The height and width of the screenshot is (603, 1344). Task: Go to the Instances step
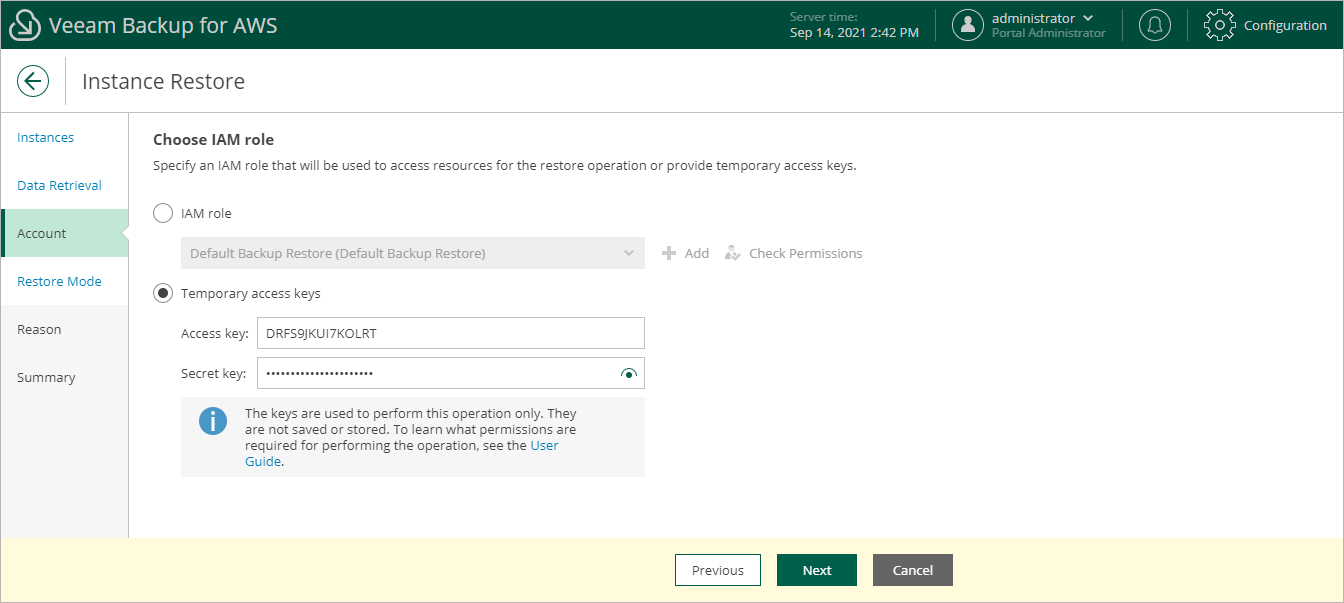coord(46,138)
